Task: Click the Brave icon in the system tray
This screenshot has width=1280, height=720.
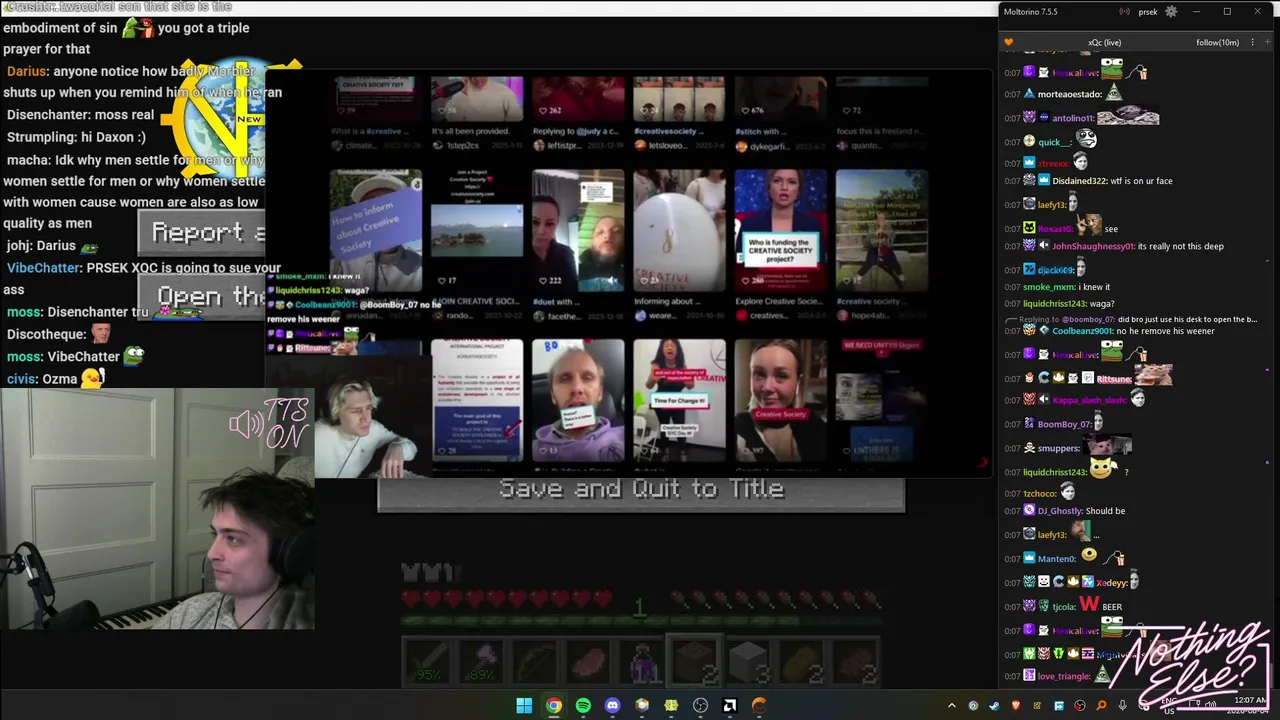Action: tap(1016, 706)
